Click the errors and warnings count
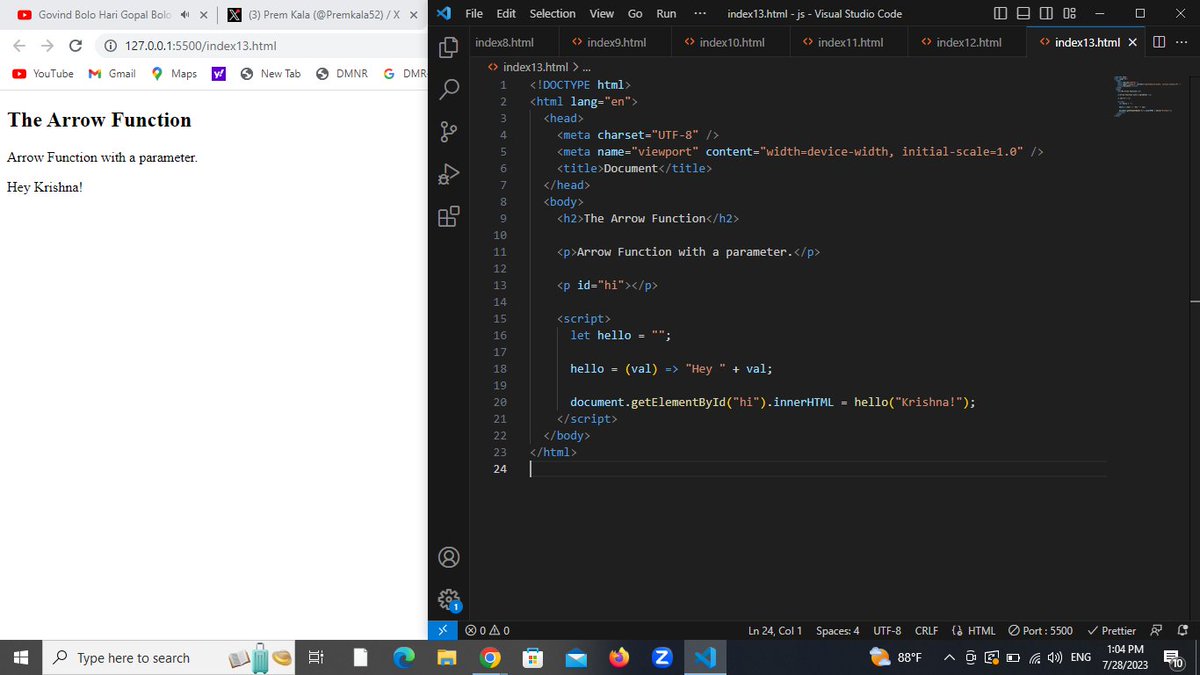 (487, 630)
